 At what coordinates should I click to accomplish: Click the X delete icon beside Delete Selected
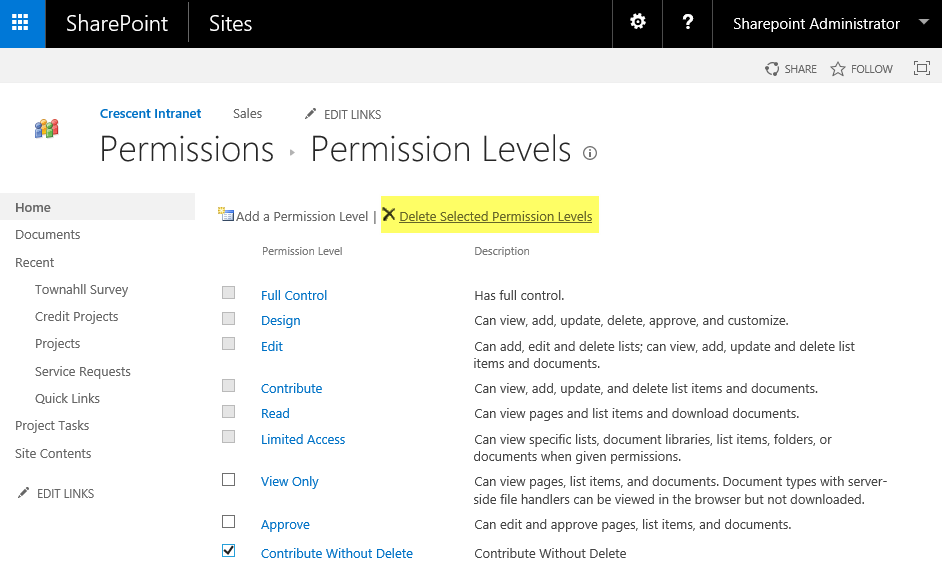coord(389,214)
